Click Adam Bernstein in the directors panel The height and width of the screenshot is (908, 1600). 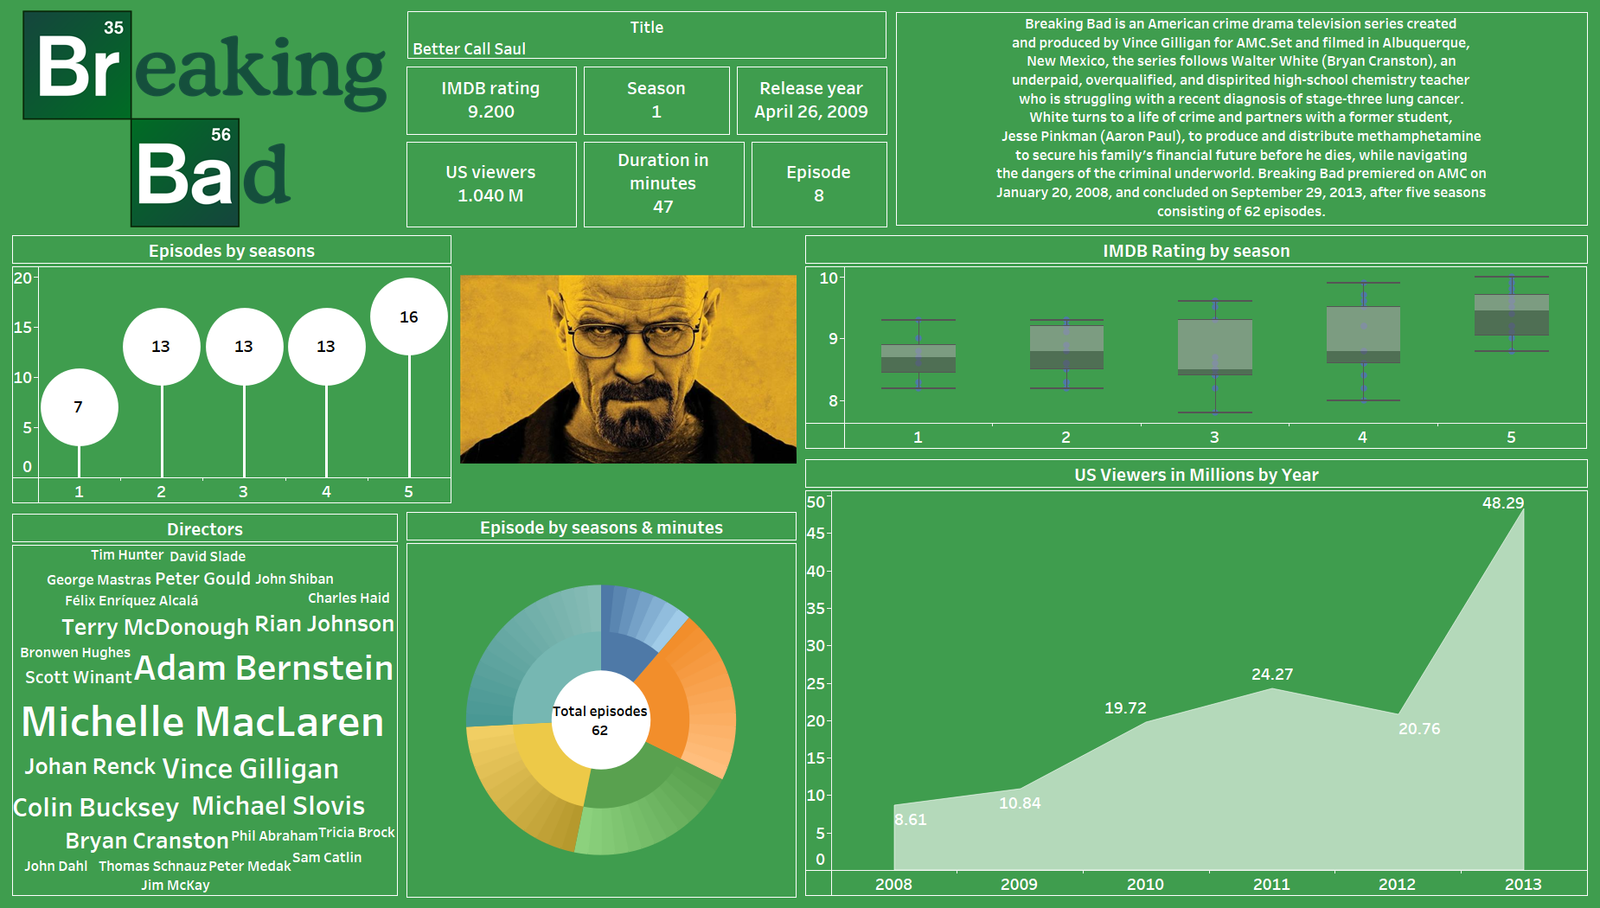(x=265, y=669)
